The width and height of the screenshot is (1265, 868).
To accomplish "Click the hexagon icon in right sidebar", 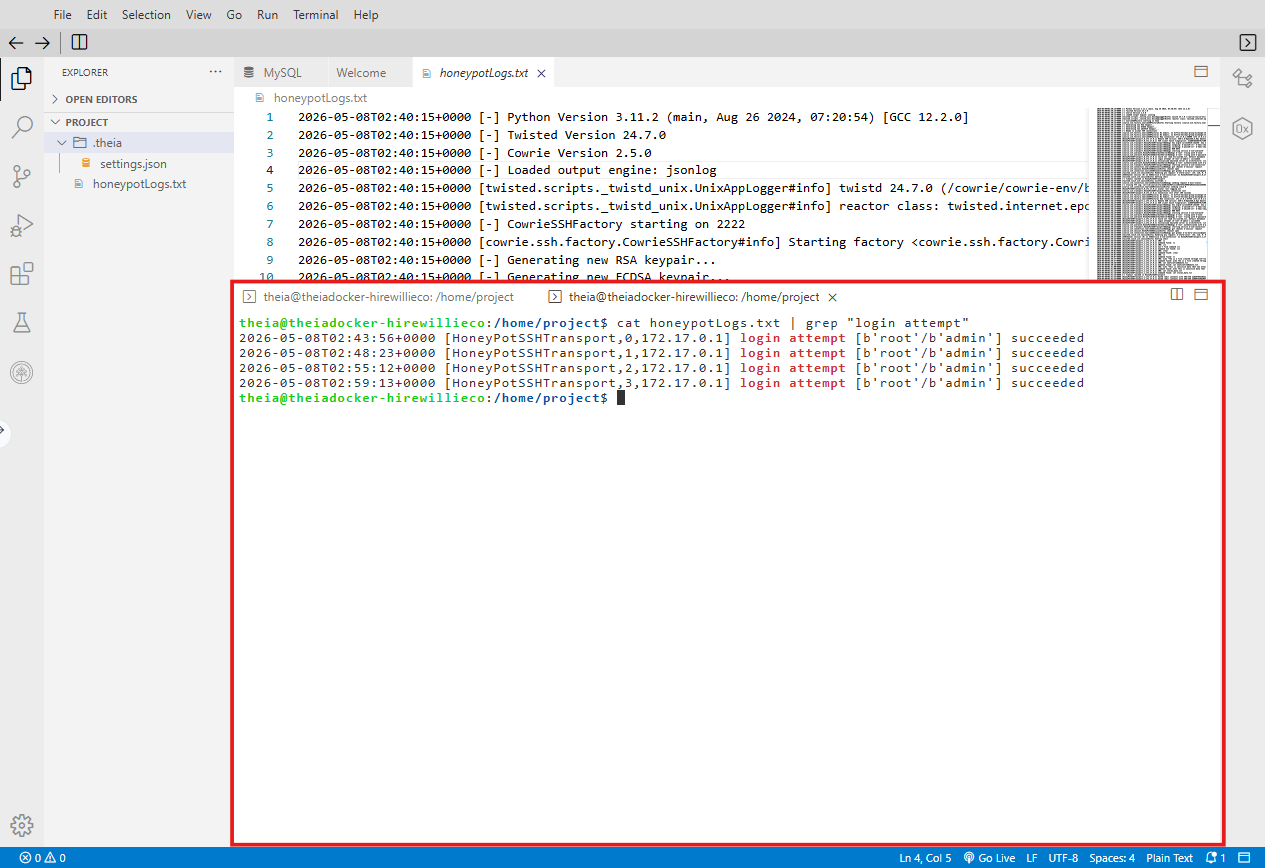I will (1242, 129).
